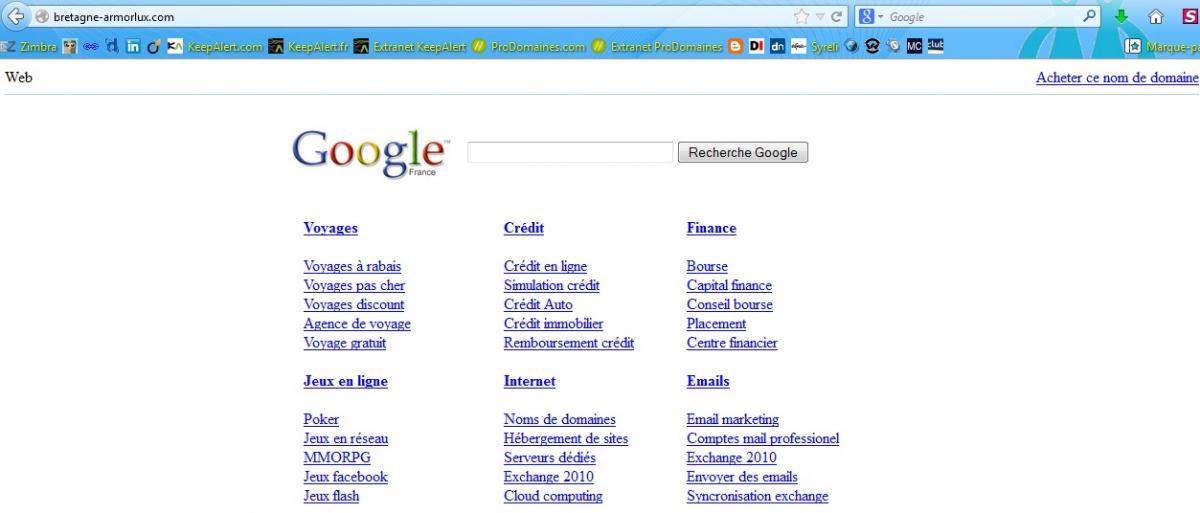Open the Voyages discount link
This screenshot has width=1200, height=513.
coord(354,304)
